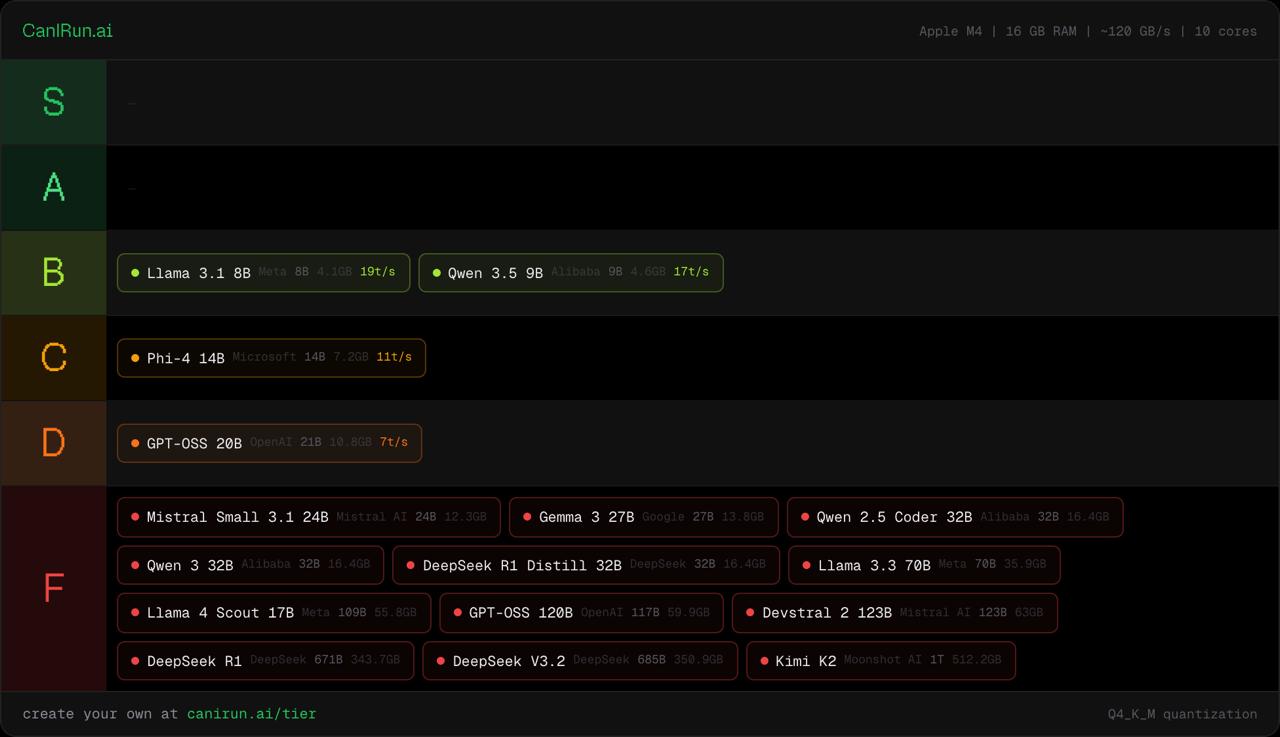Click the Kimi K2 model chip
Image resolution: width=1280 pixels, height=737 pixels.
point(880,661)
